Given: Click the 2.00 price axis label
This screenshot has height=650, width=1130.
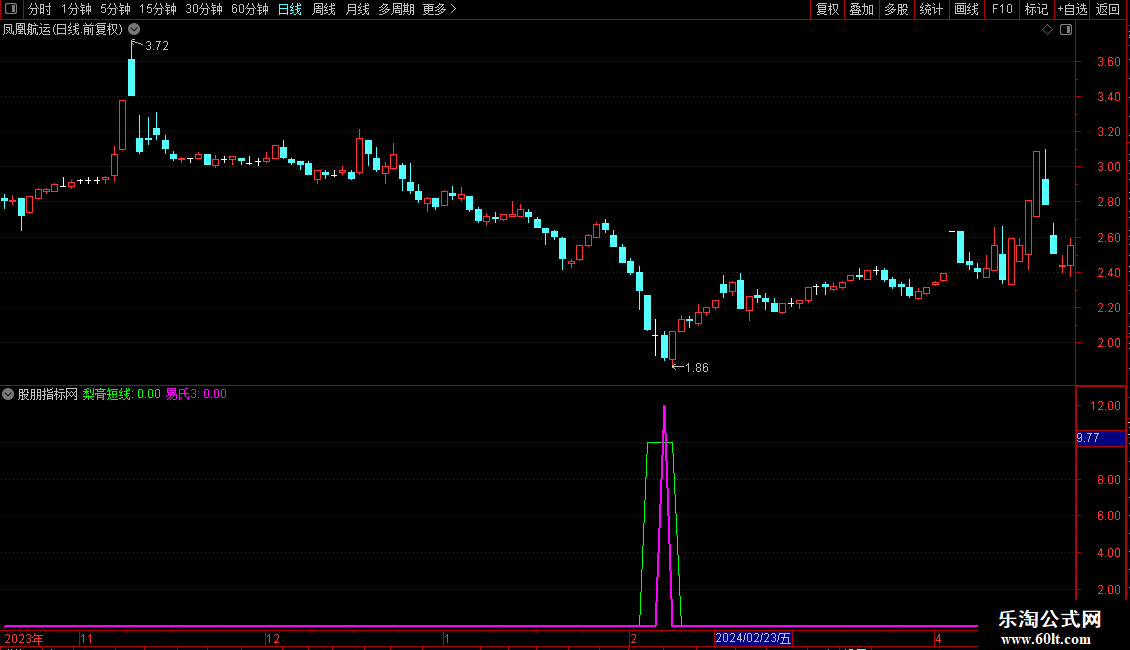Looking at the screenshot, I should coord(1108,343).
